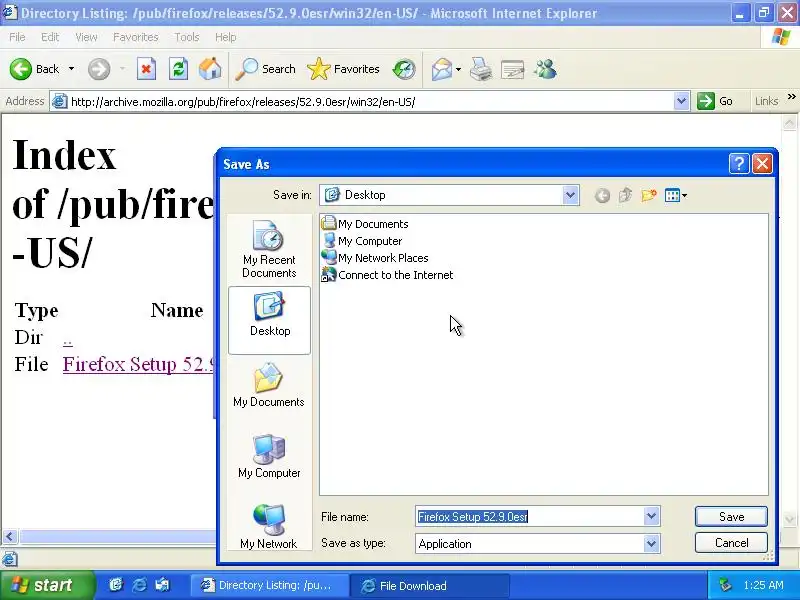Click the Go button
800x600 pixels.
point(716,101)
